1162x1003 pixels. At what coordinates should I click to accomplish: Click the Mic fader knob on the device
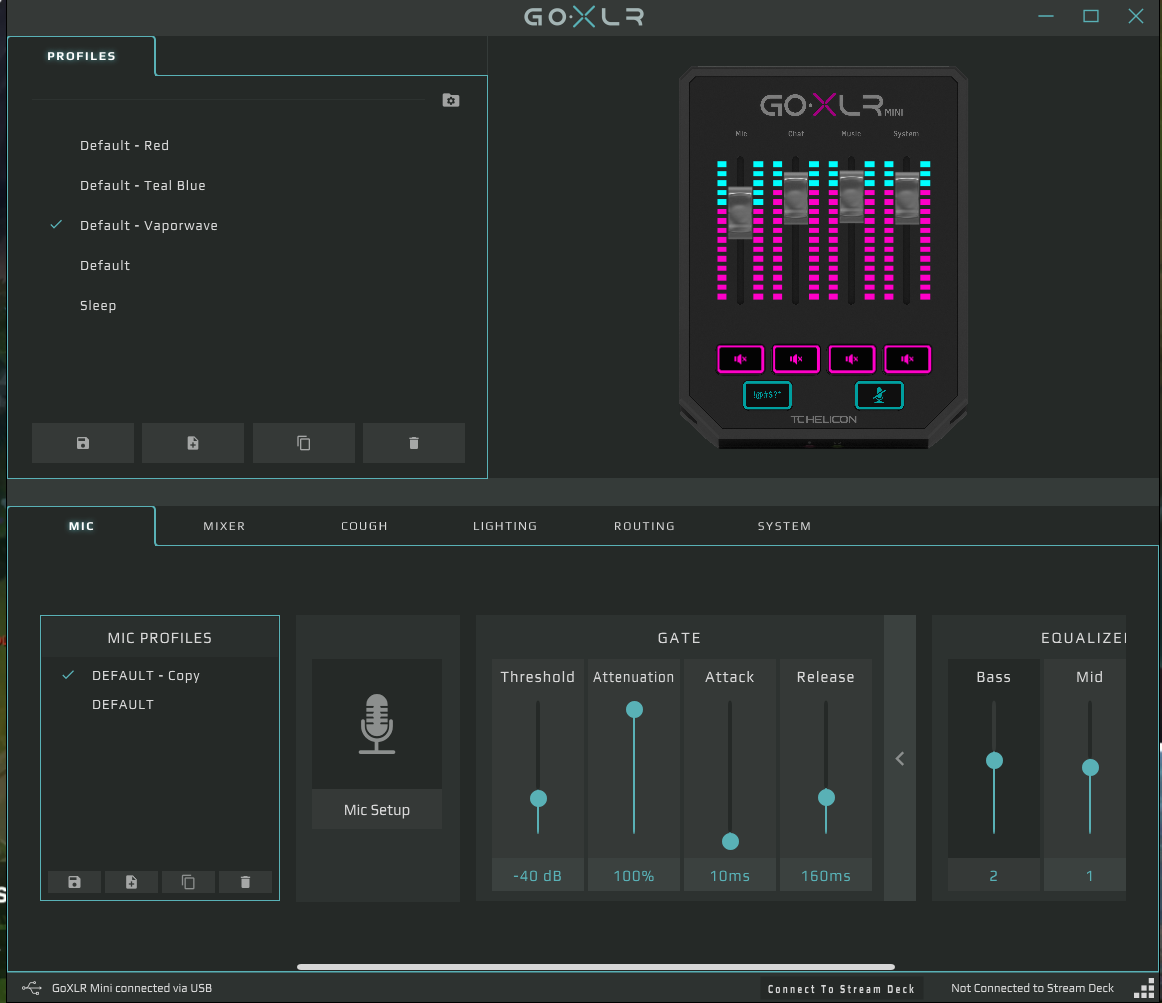(x=740, y=213)
